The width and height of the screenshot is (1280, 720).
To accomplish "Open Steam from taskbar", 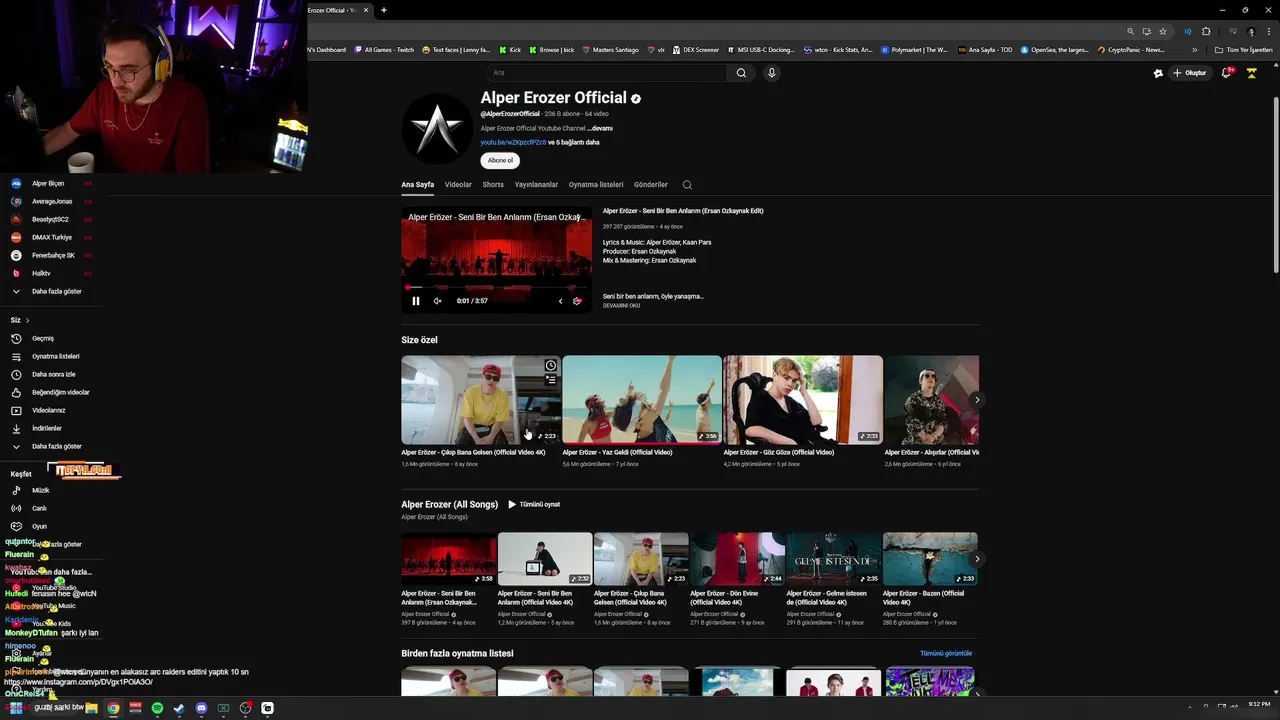I will 179,708.
